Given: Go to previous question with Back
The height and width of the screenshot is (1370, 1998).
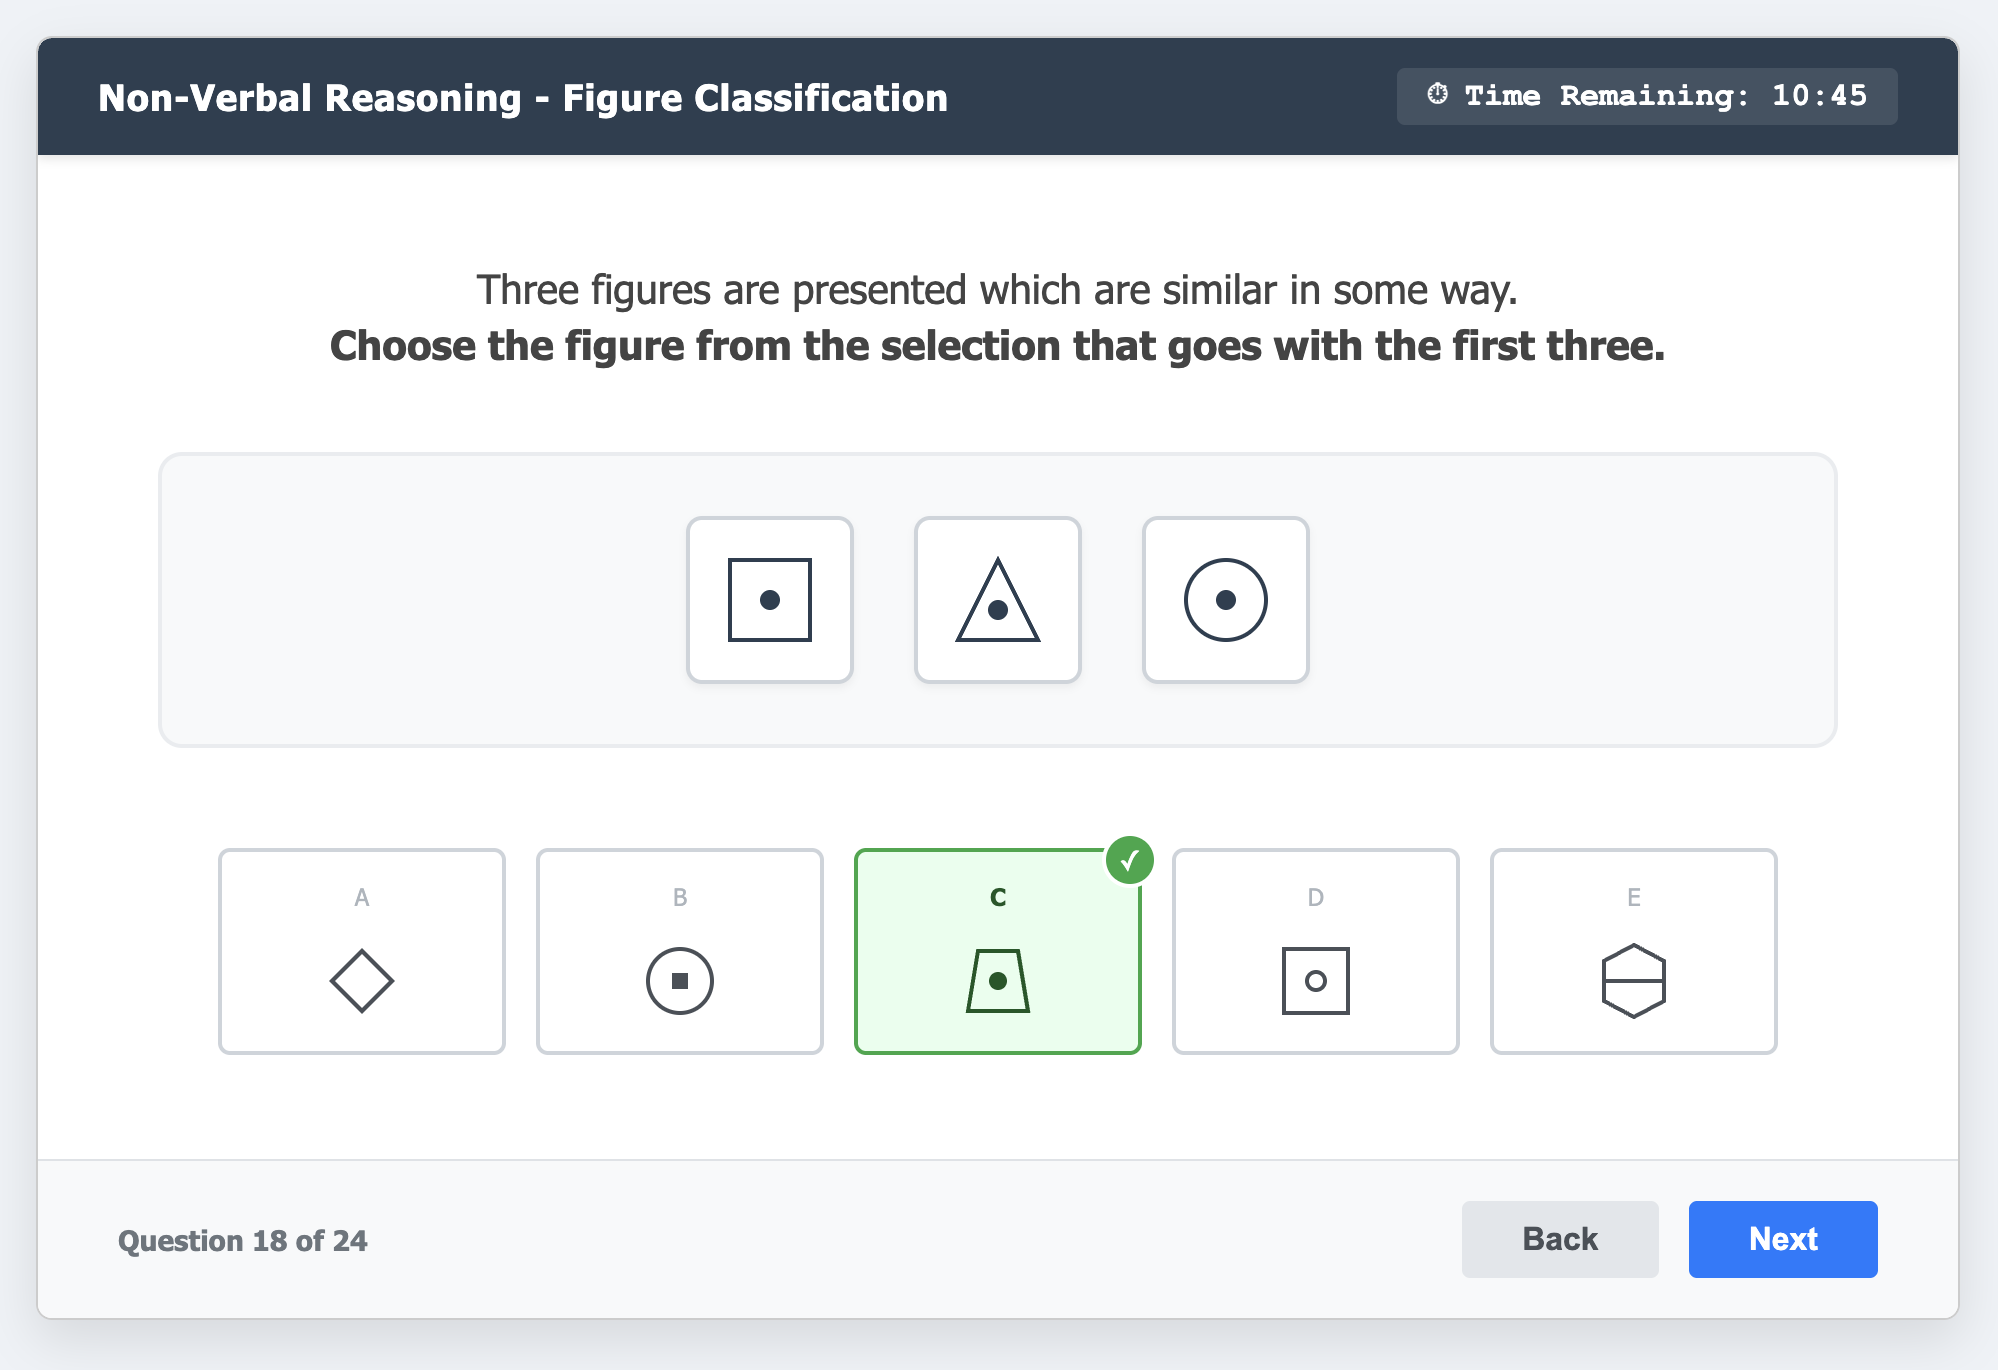Looking at the screenshot, I should point(1559,1239).
